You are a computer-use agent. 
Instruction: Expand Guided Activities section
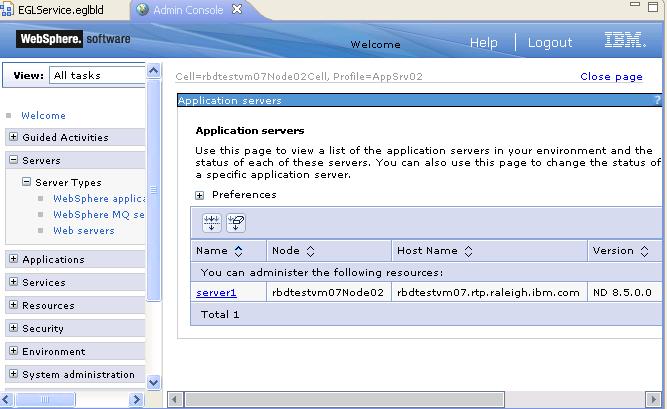(x=14, y=137)
